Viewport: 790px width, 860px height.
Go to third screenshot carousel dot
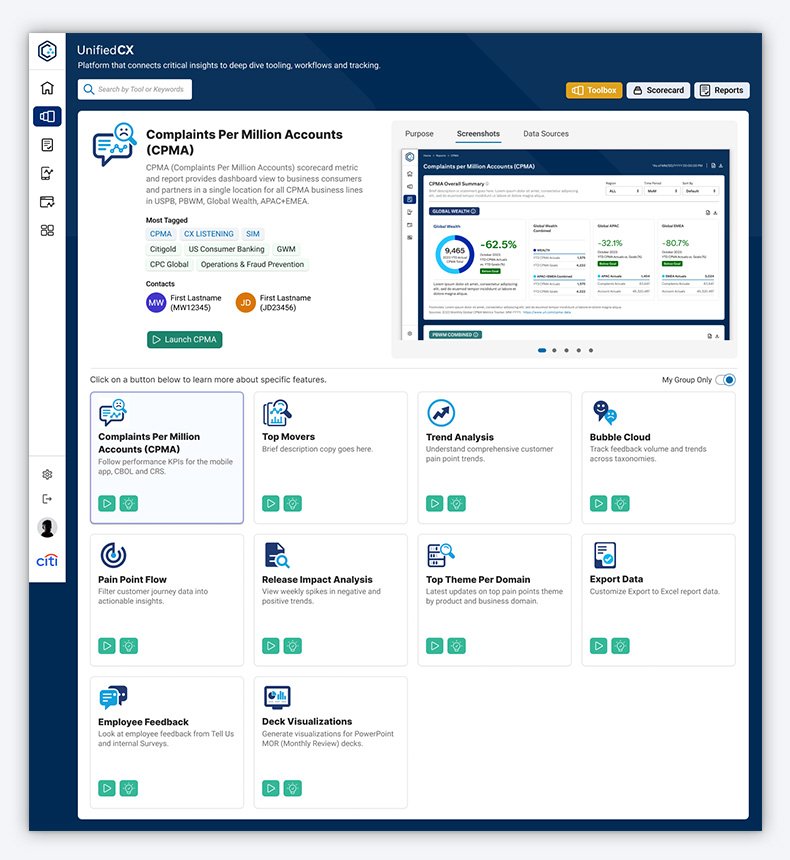click(566, 350)
